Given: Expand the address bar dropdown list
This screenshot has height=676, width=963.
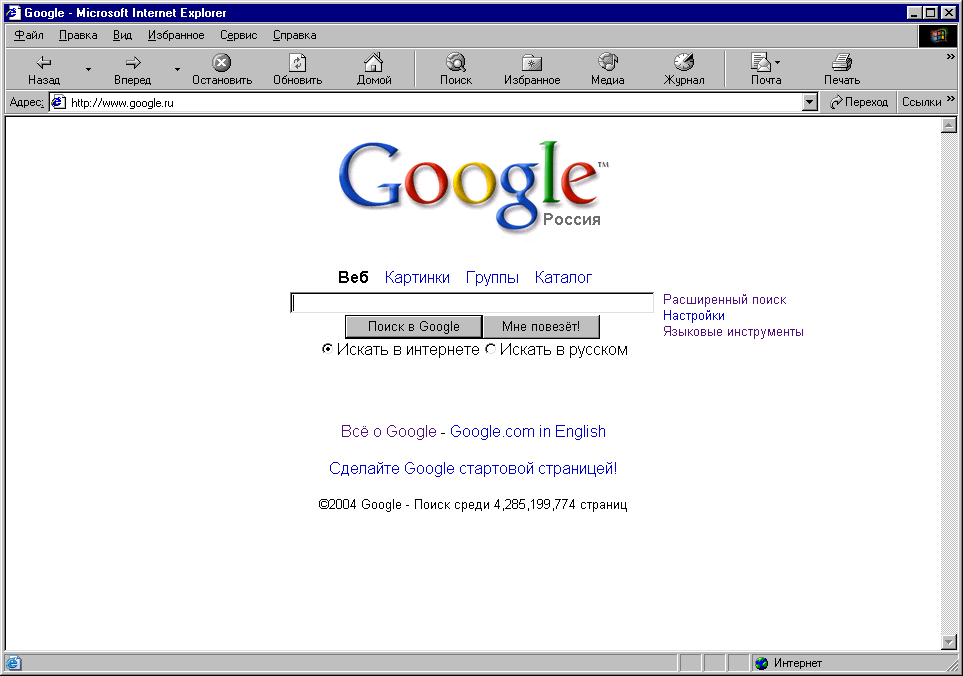Looking at the screenshot, I should click(x=810, y=102).
